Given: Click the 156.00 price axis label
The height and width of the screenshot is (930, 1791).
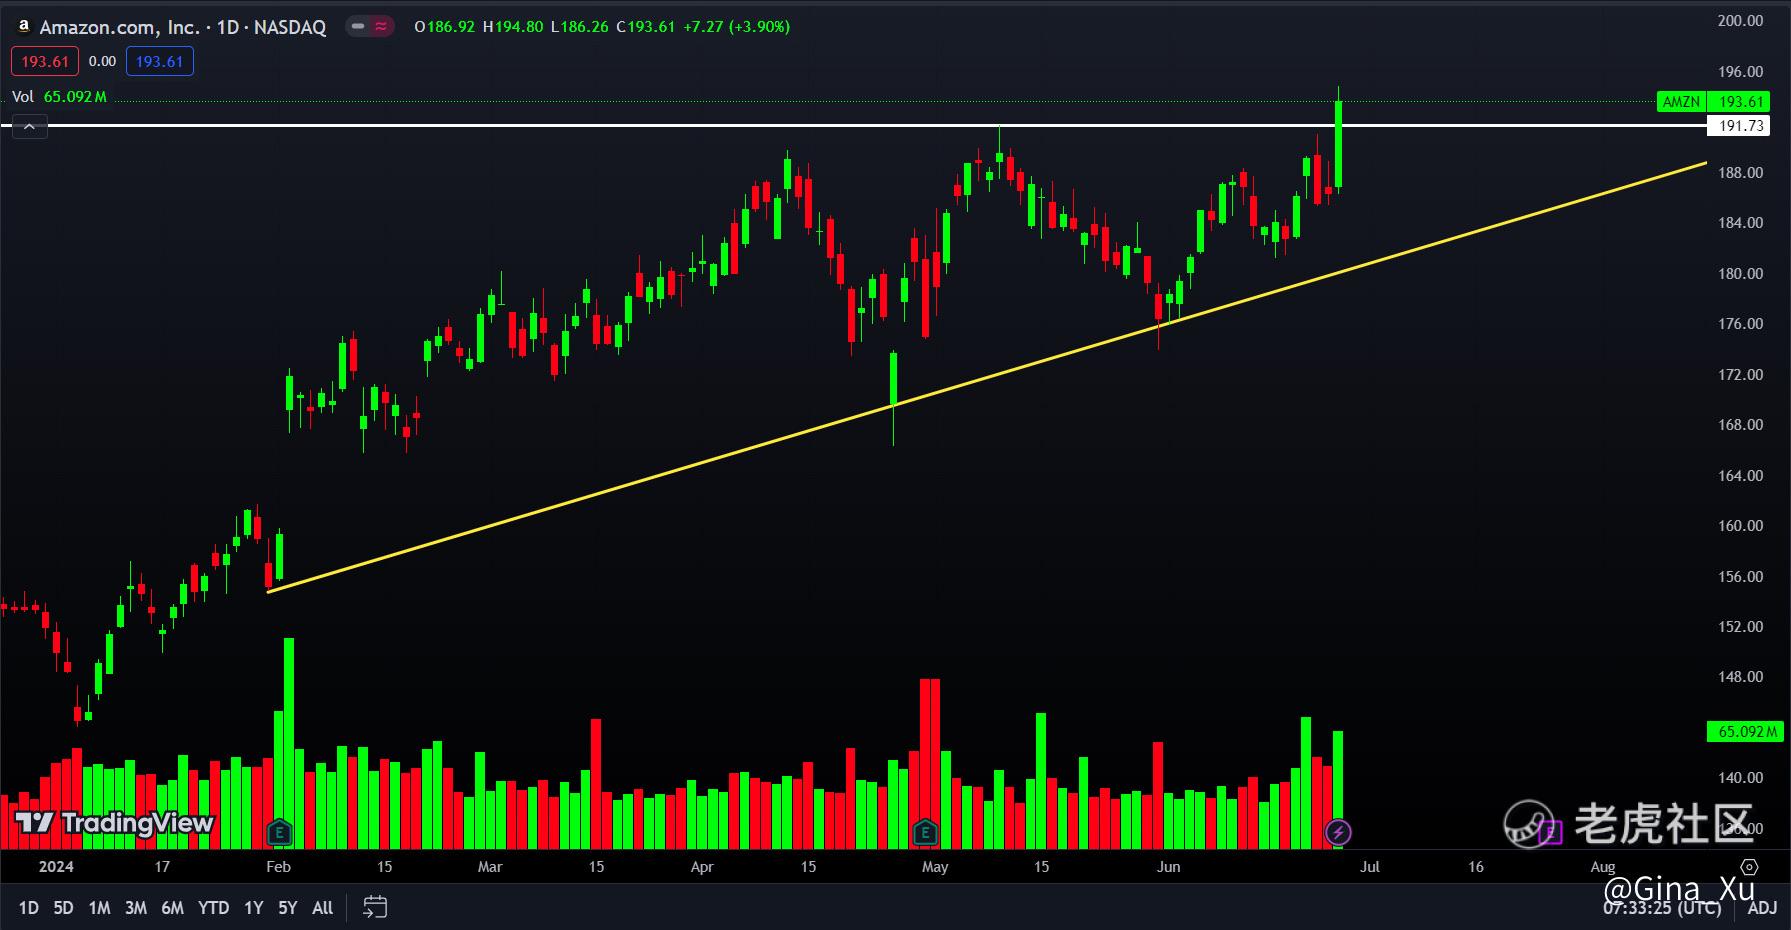Looking at the screenshot, I should coord(1740,577).
